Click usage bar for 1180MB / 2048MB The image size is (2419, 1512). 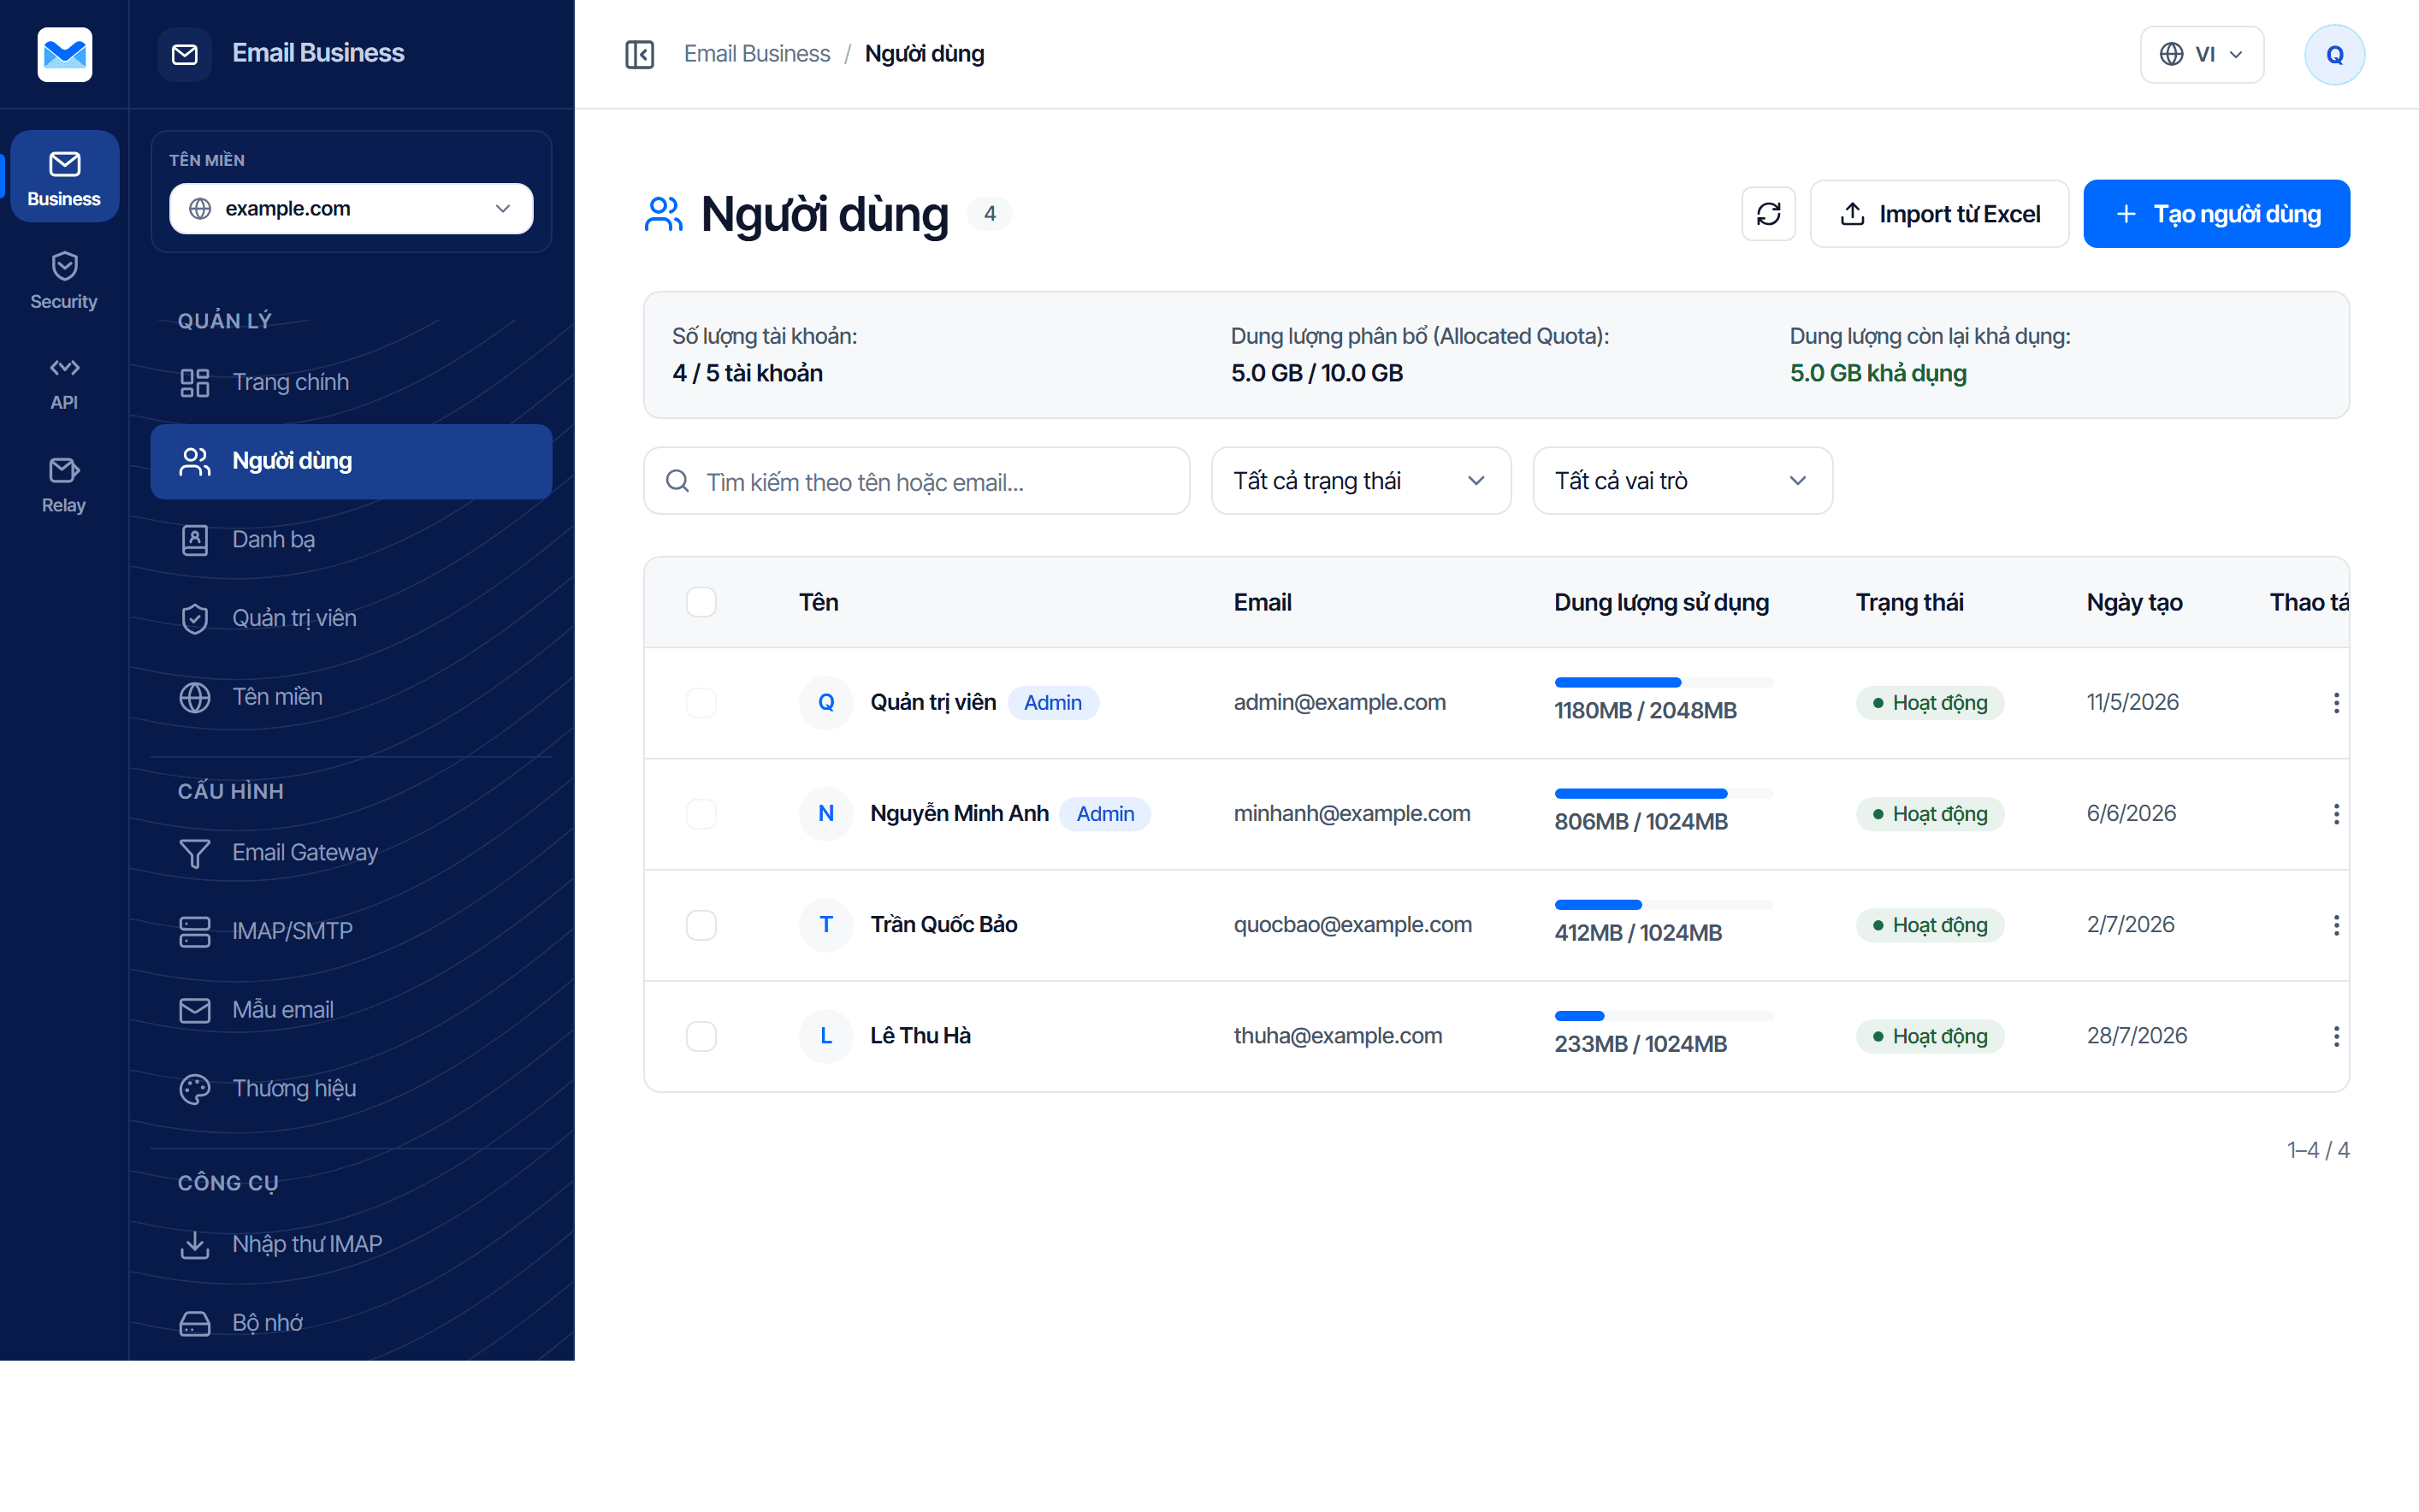point(1663,683)
